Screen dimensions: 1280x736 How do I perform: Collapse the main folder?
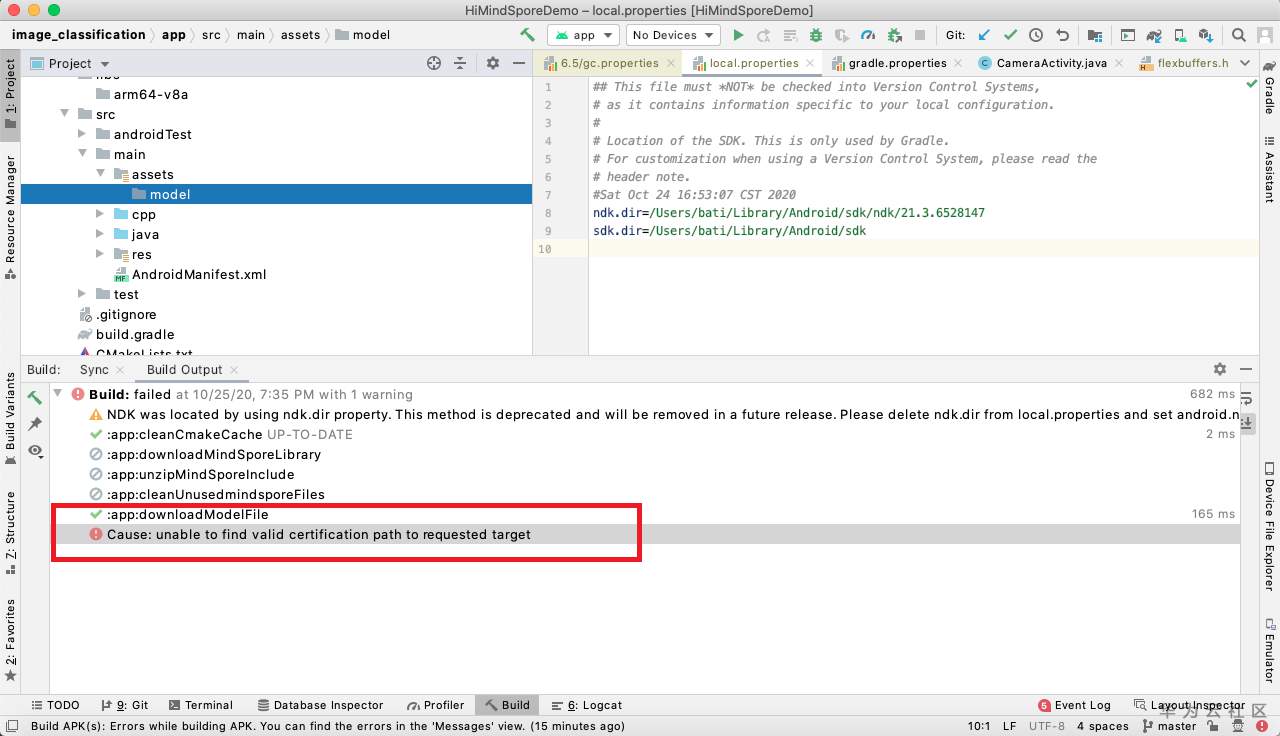84,154
